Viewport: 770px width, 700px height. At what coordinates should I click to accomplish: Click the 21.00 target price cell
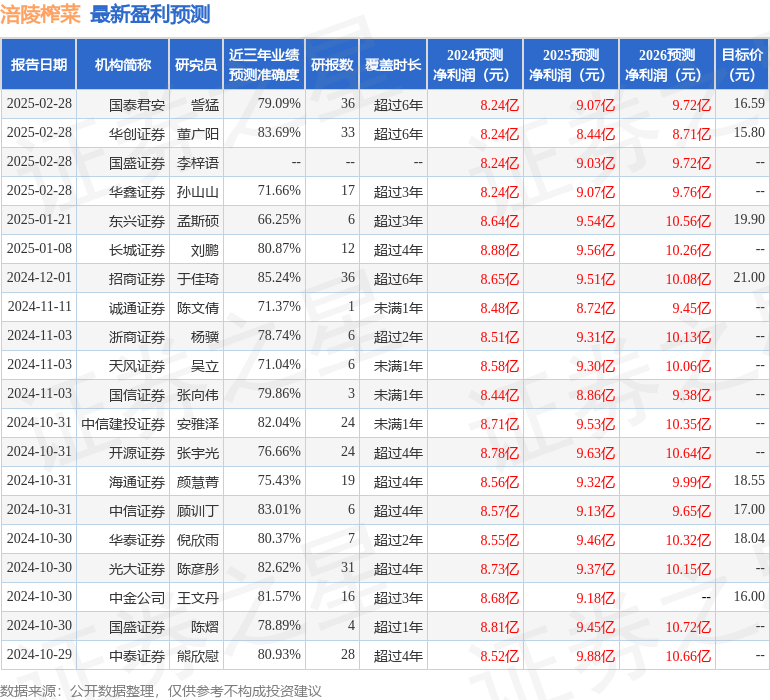[748, 278]
